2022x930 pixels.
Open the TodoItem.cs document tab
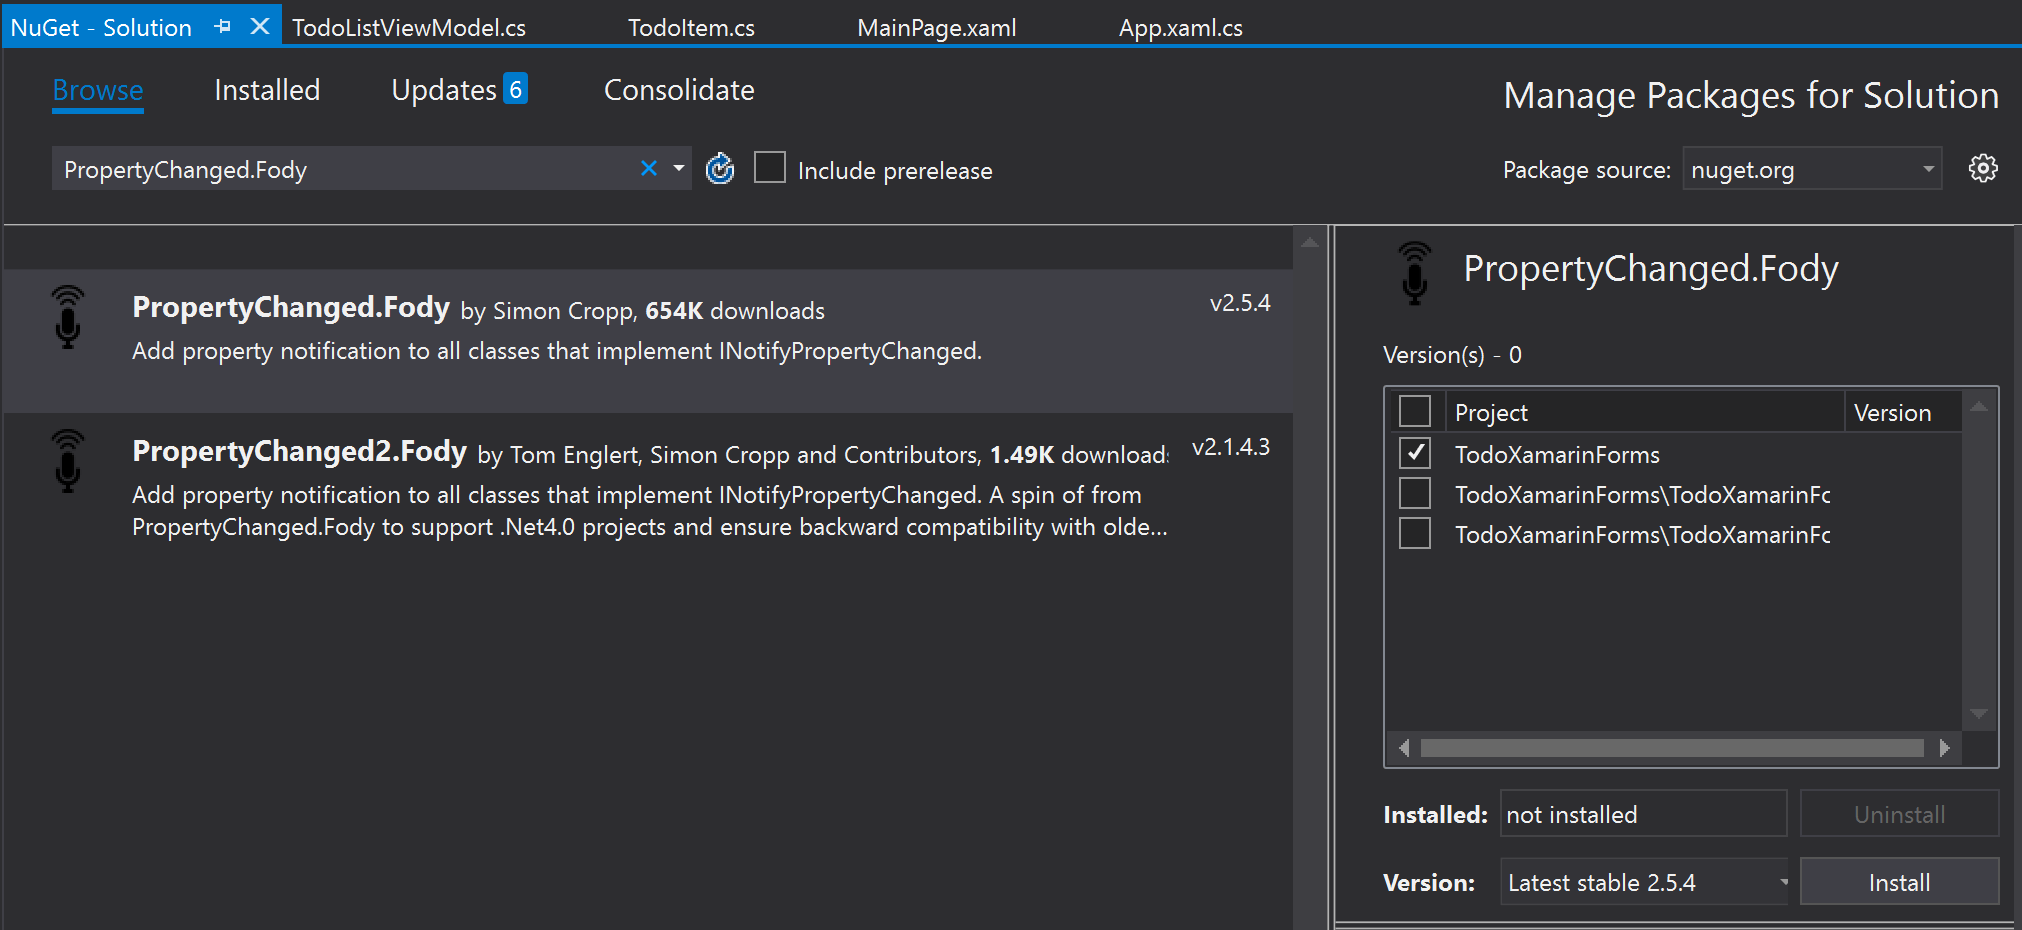691,27
